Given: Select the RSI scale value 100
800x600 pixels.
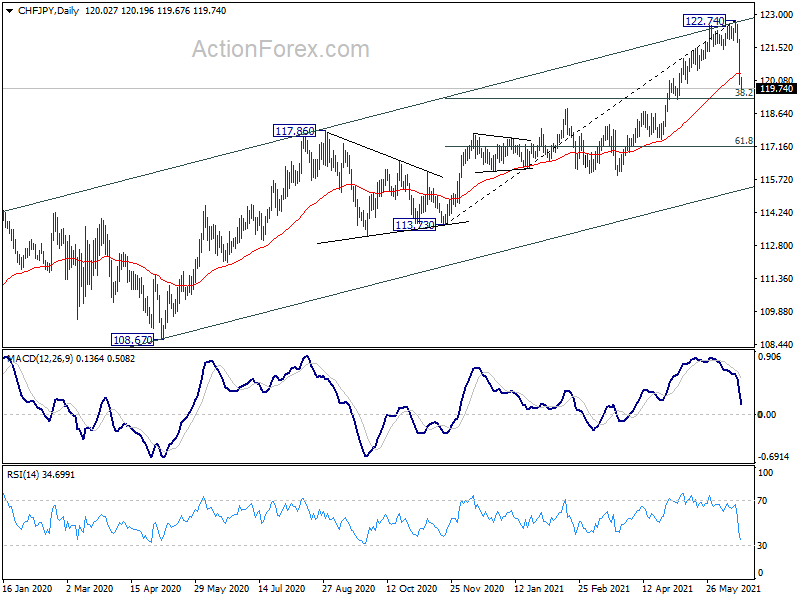Looking at the screenshot, I should coord(765,473).
